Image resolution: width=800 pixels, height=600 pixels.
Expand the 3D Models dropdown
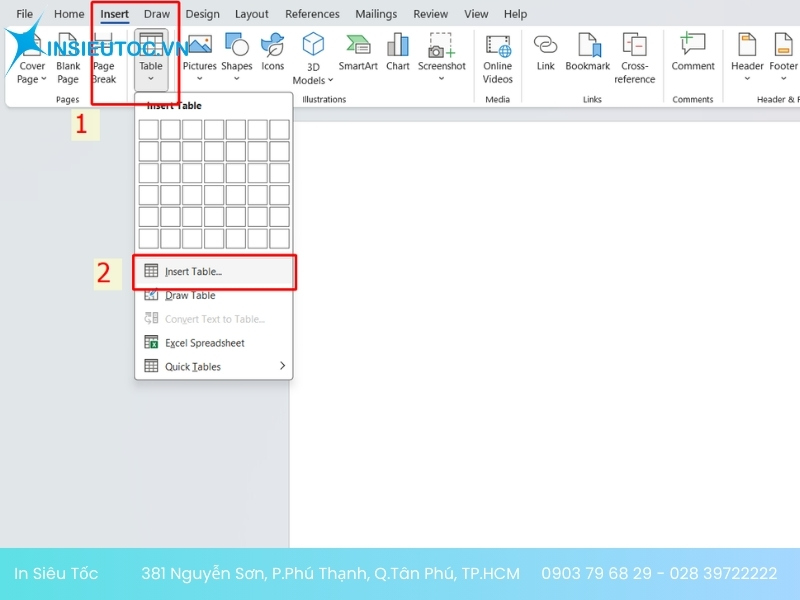point(313,80)
